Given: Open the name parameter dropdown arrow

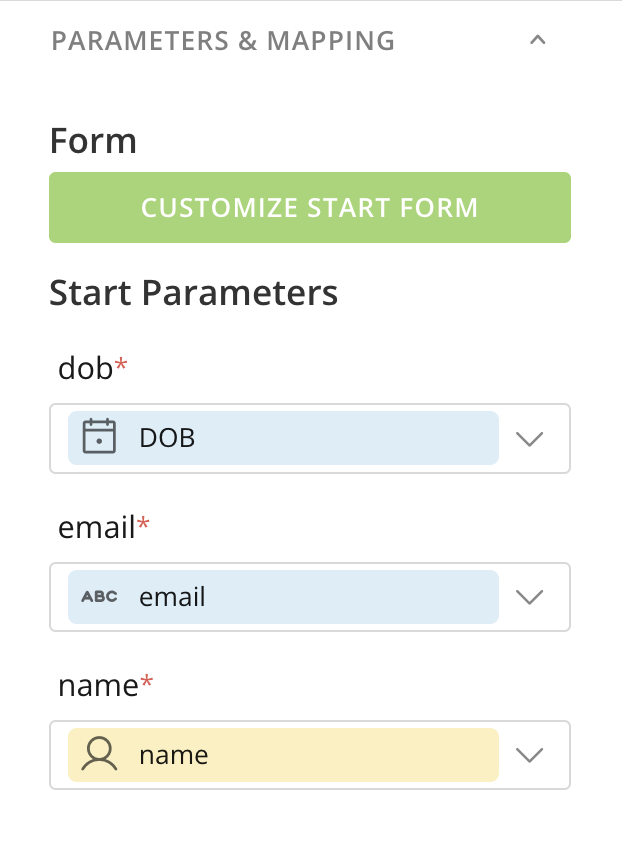Looking at the screenshot, I should [528, 755].
